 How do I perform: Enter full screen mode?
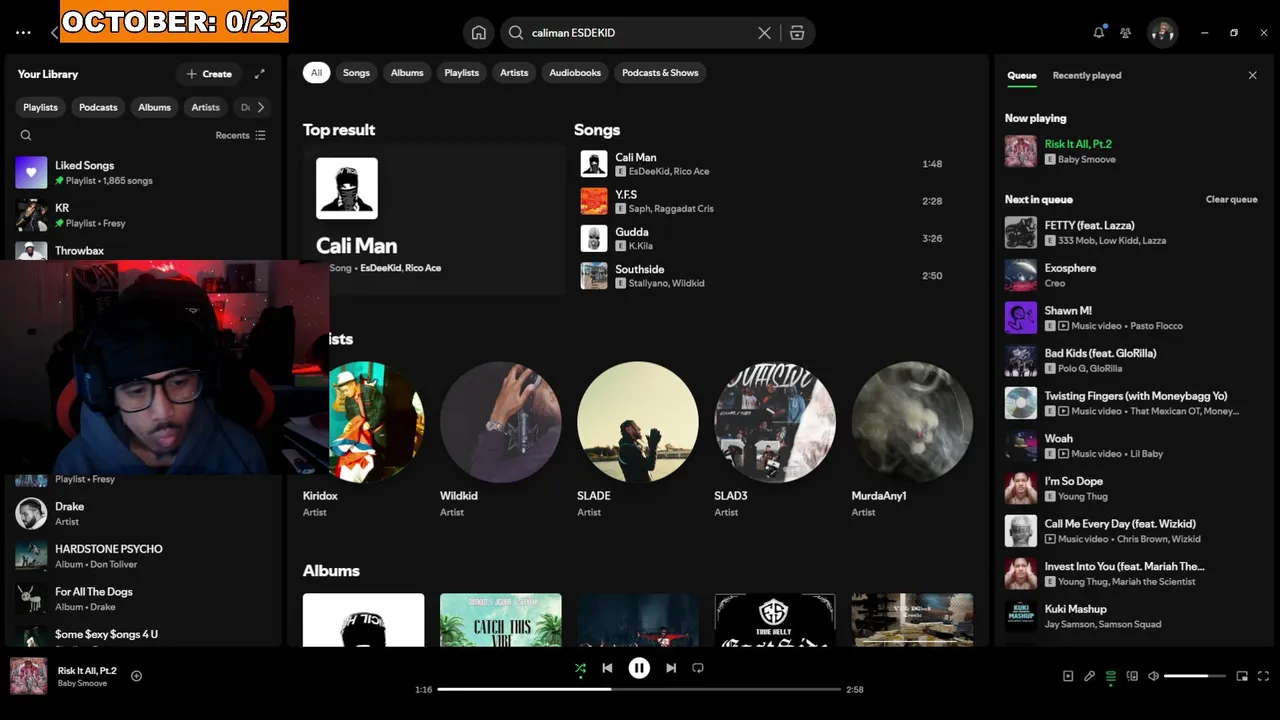pyautogui.click(x=1263, y=676)
